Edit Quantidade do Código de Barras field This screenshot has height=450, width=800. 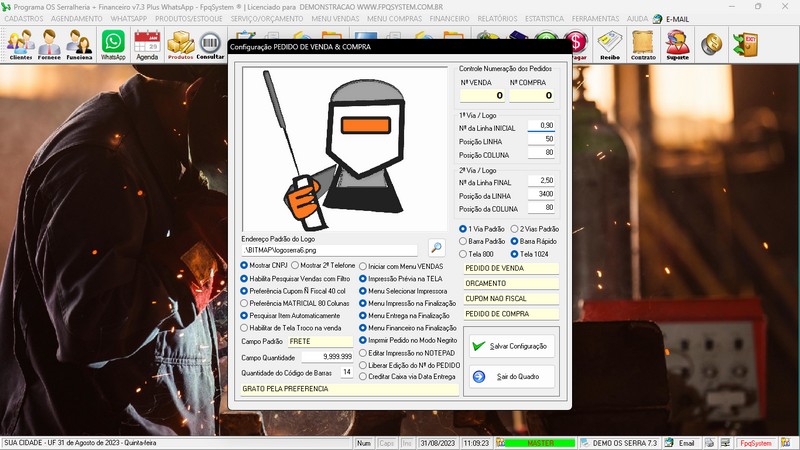pyautogui.click(x=346, y=372)
